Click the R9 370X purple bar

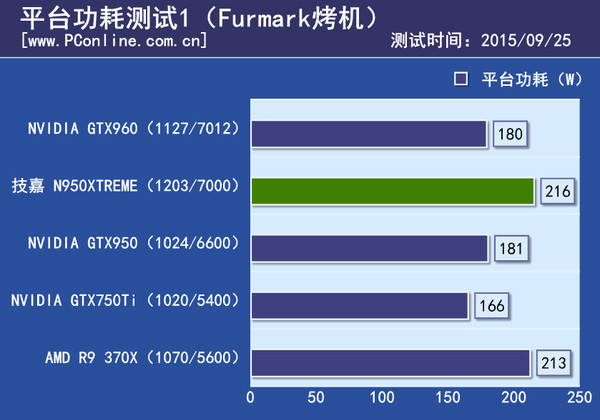tap(391, 363)
